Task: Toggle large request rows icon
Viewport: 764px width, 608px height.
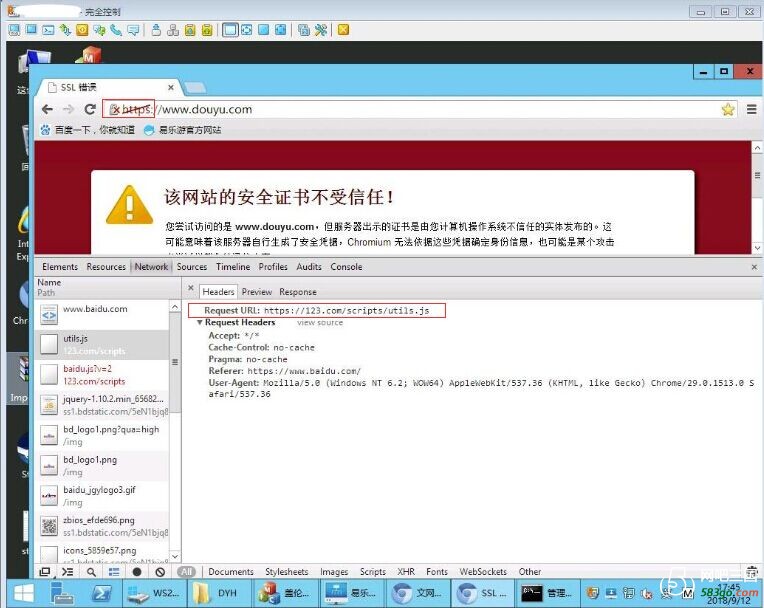Action: click(x=114, y=572)
